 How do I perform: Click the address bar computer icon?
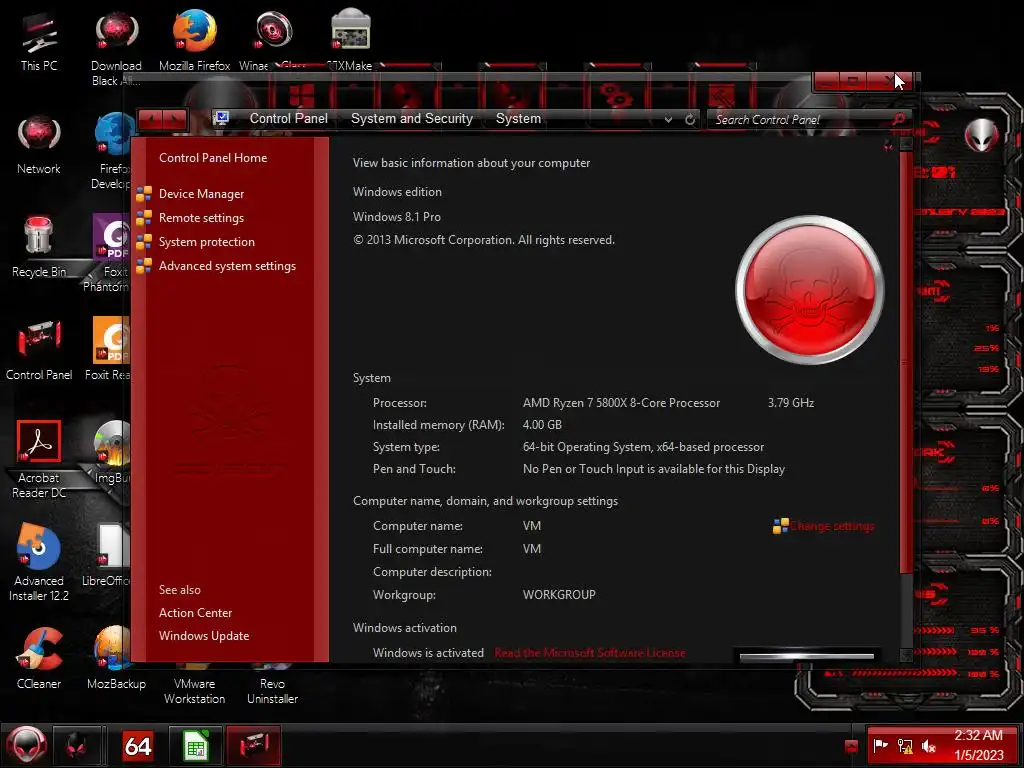point(221,118)
